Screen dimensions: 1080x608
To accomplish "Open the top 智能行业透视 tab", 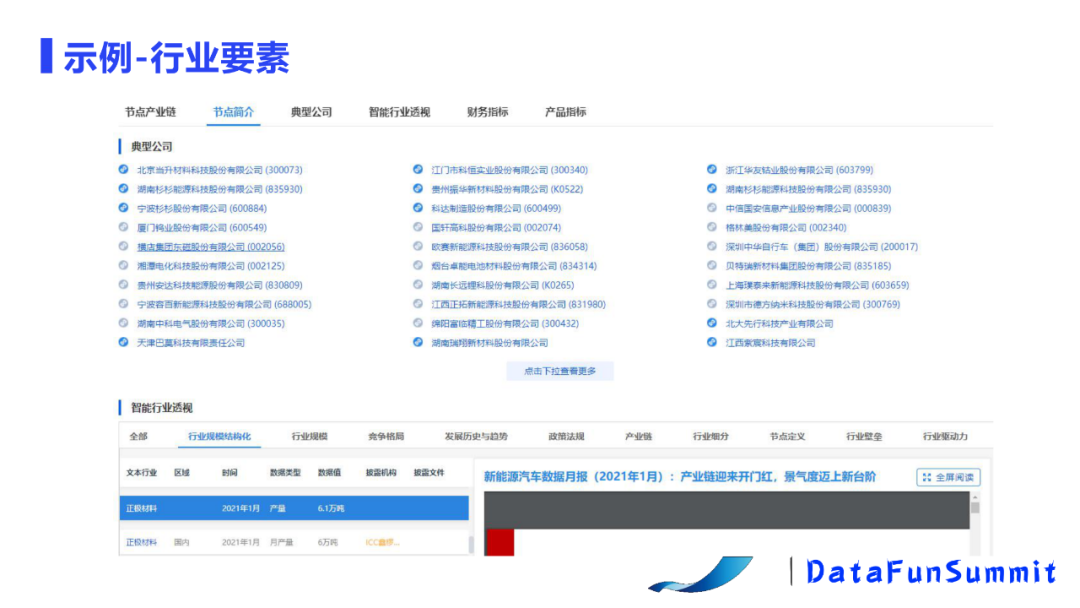I will point(399,112).
